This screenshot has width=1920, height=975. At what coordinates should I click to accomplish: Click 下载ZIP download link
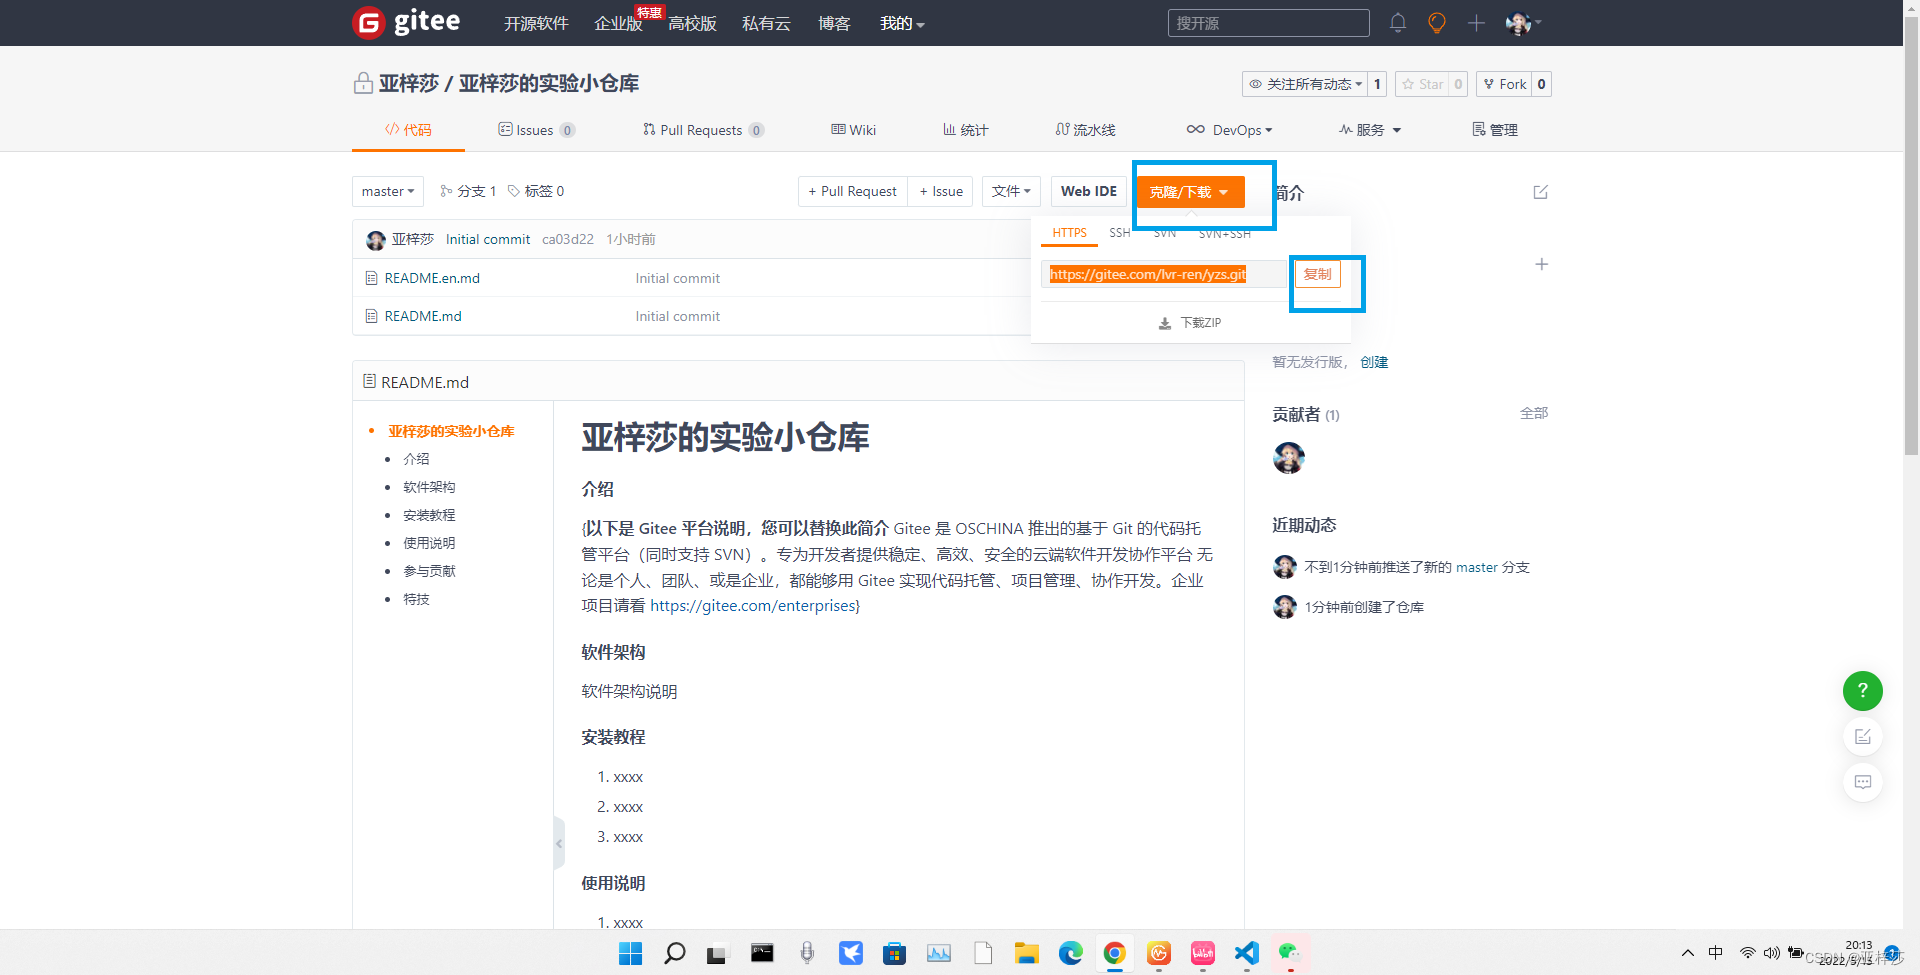[1190, 323]
